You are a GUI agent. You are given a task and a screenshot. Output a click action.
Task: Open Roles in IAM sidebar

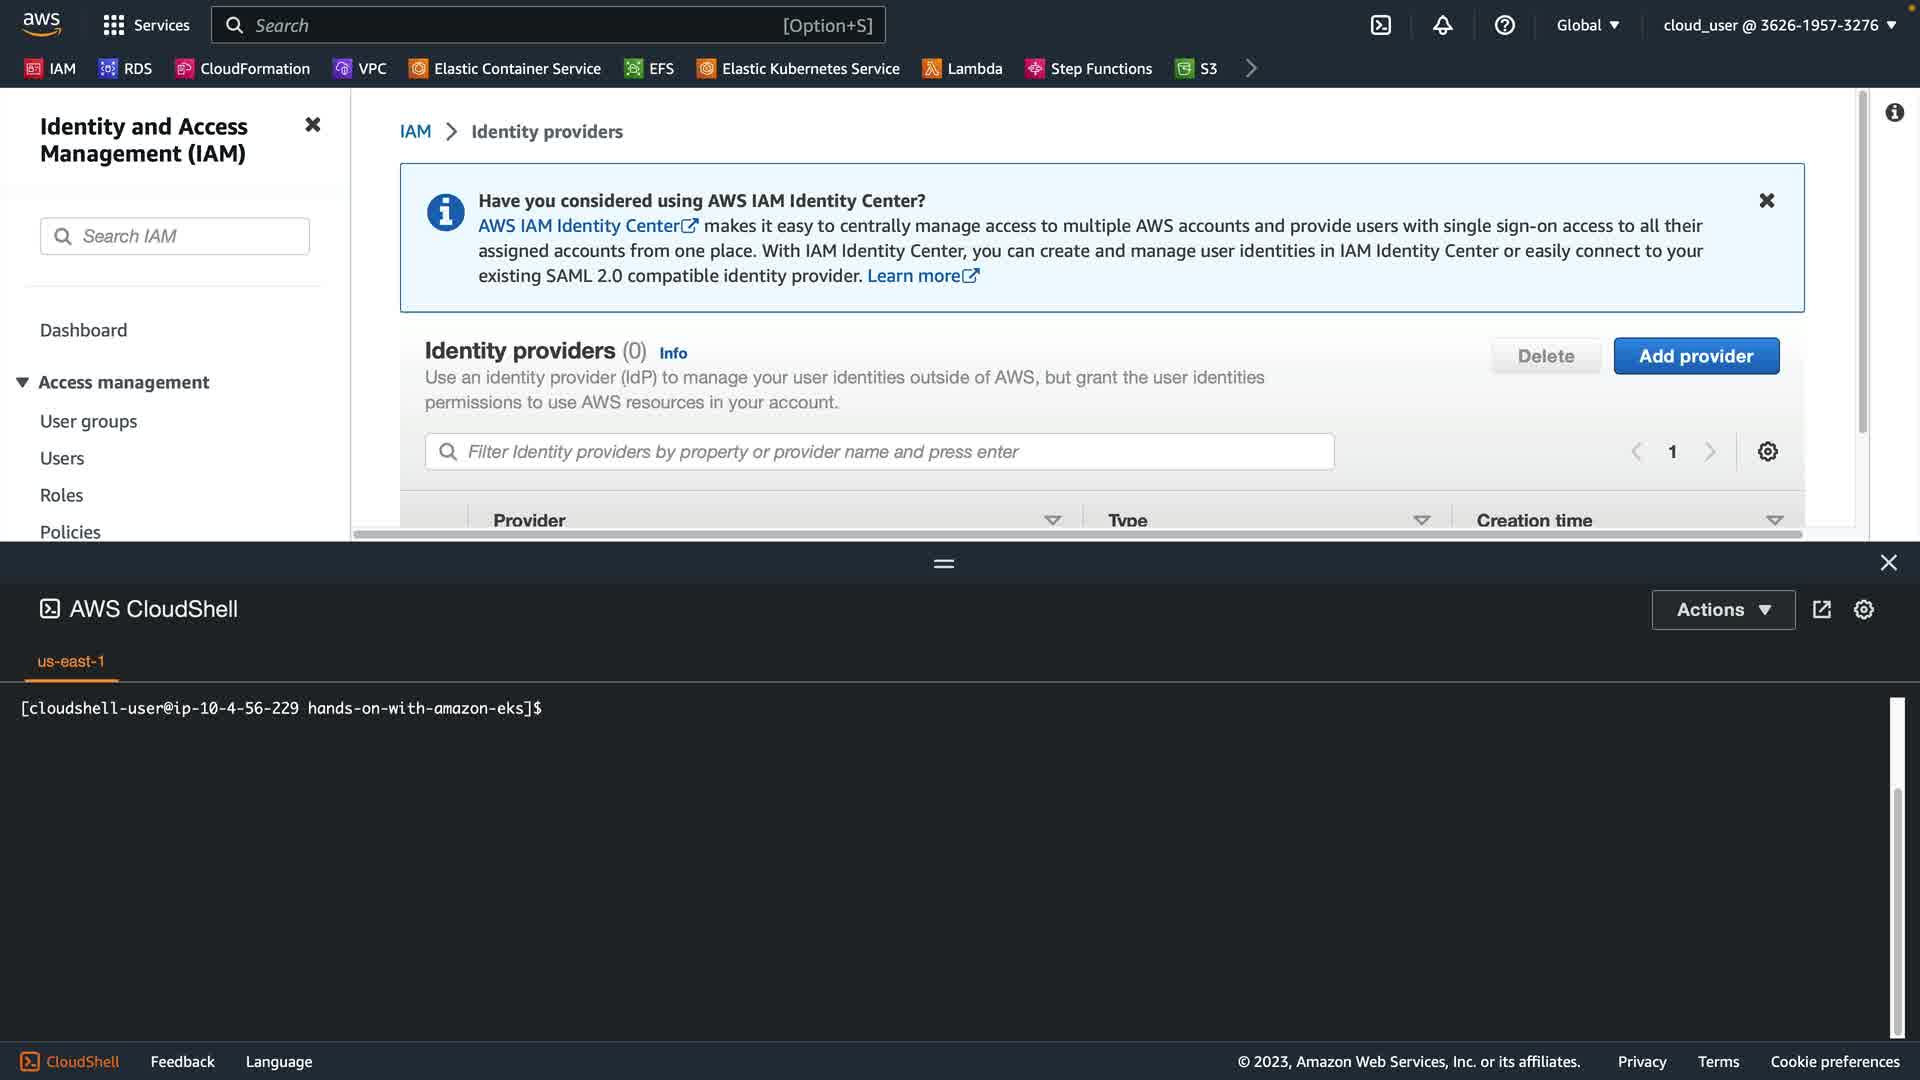61,495
